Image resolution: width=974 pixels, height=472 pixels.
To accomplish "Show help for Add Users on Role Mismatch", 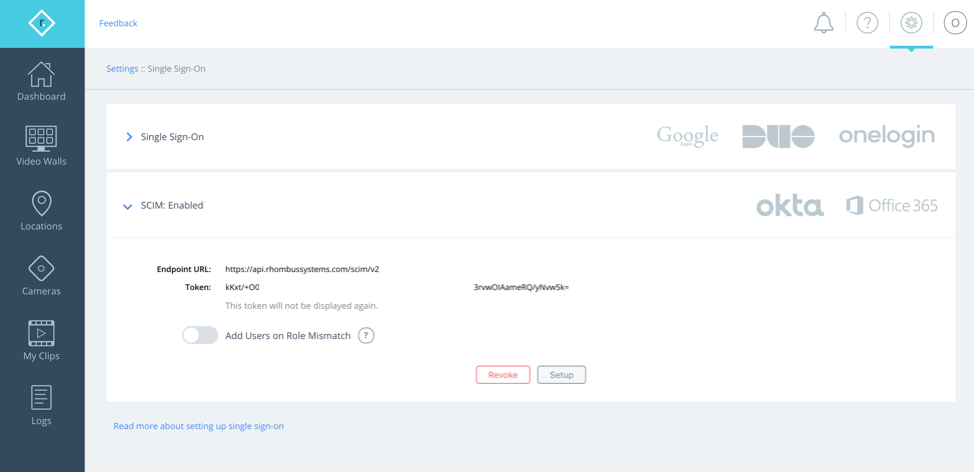I will (366, 336).
